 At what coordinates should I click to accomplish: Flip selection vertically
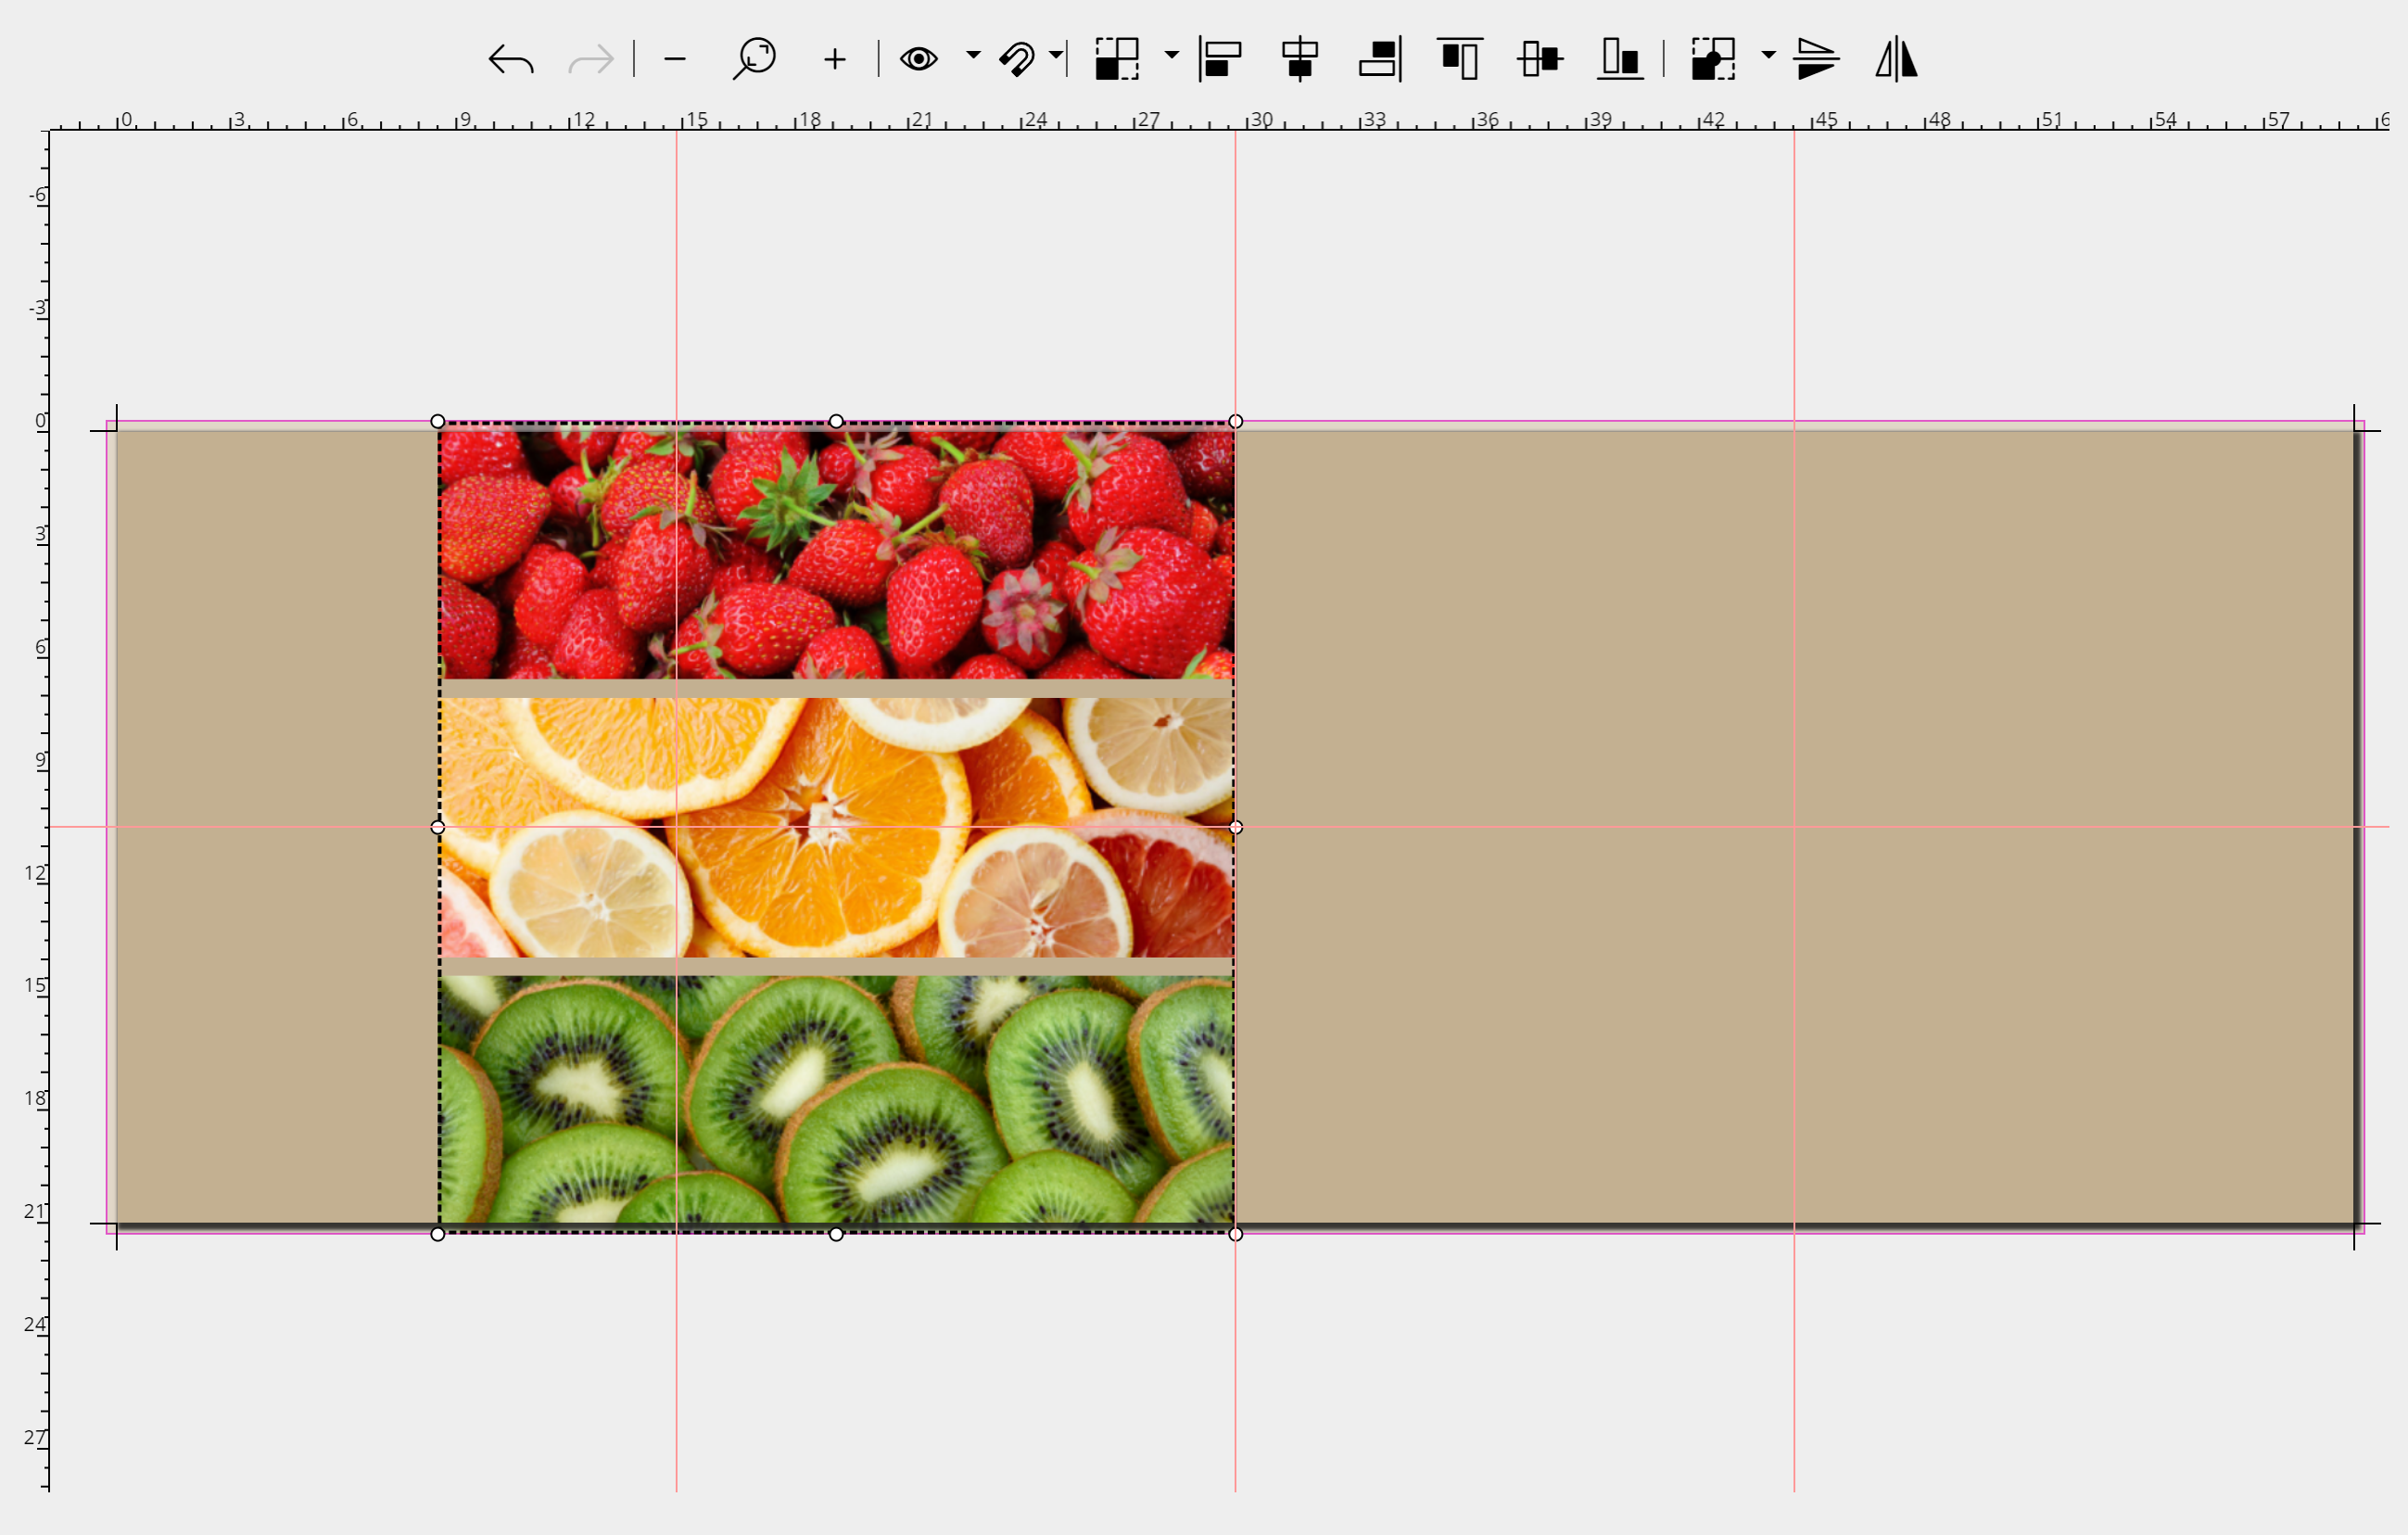[1816, 59]
